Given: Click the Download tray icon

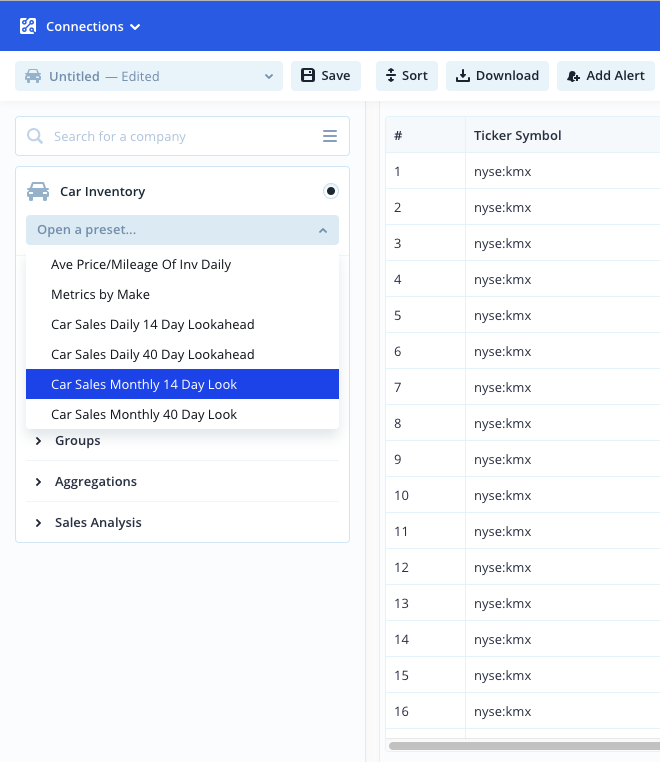Looking at the screenshot, I should point(463,76).
